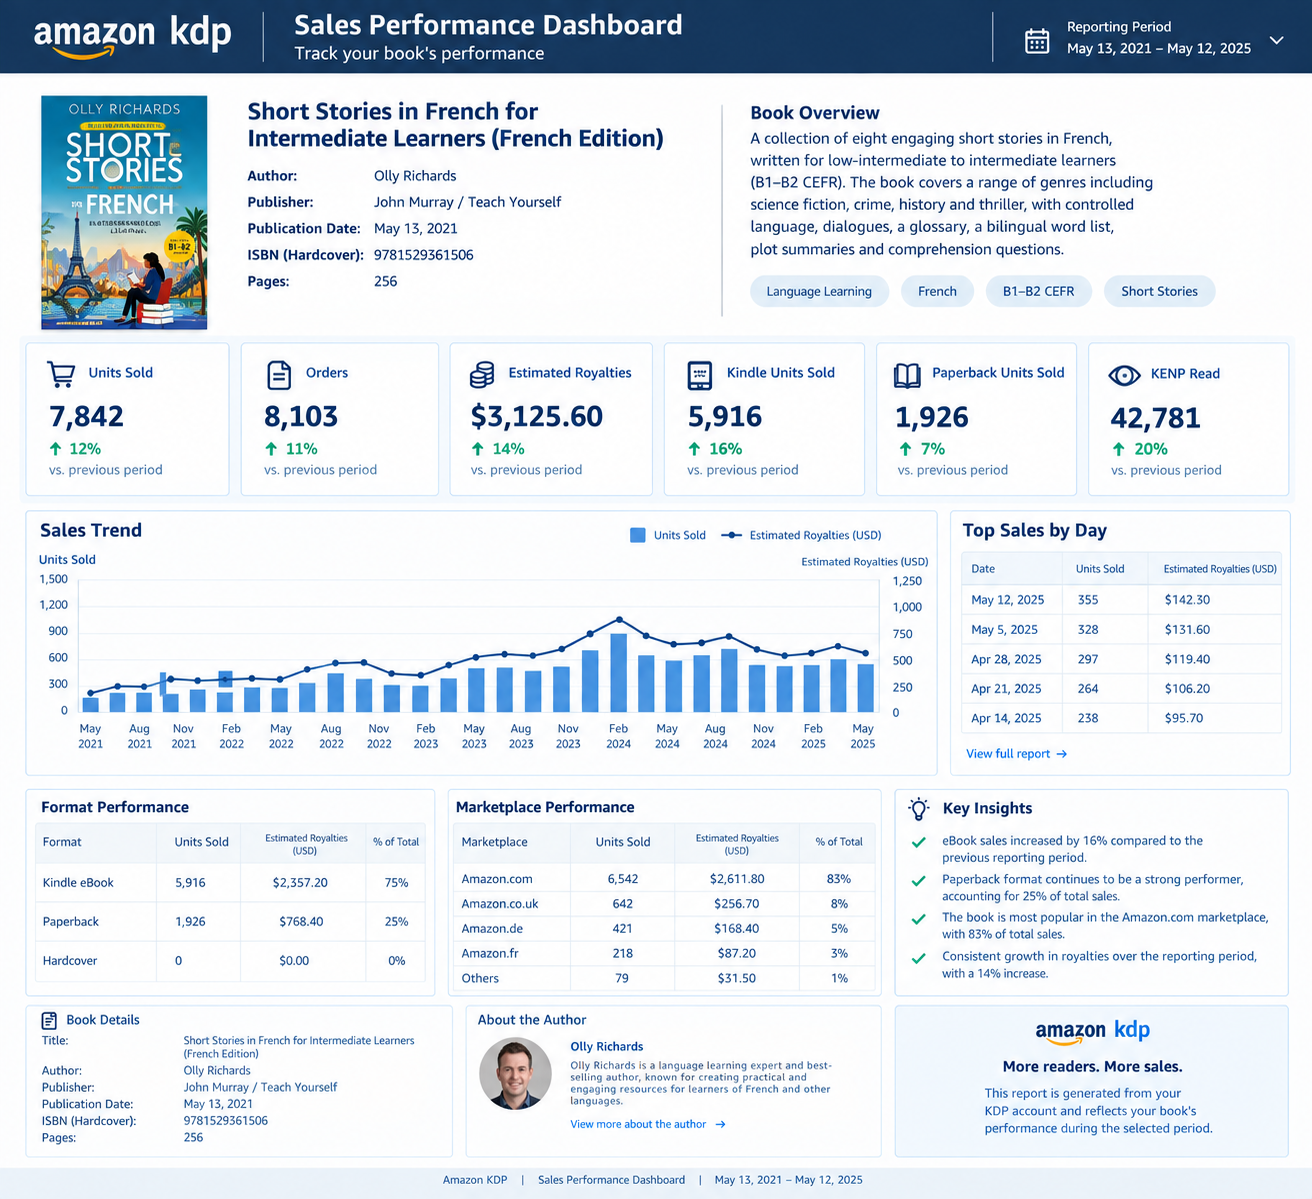
Task: Click the Feb 2024 peak bar in Sales Trend
Action: coord(619,672)
